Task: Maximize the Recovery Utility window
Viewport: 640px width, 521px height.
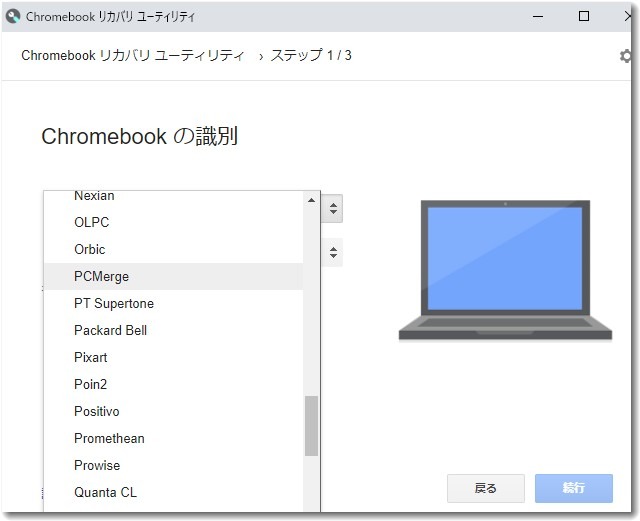Action: click(x=584, y=16)
